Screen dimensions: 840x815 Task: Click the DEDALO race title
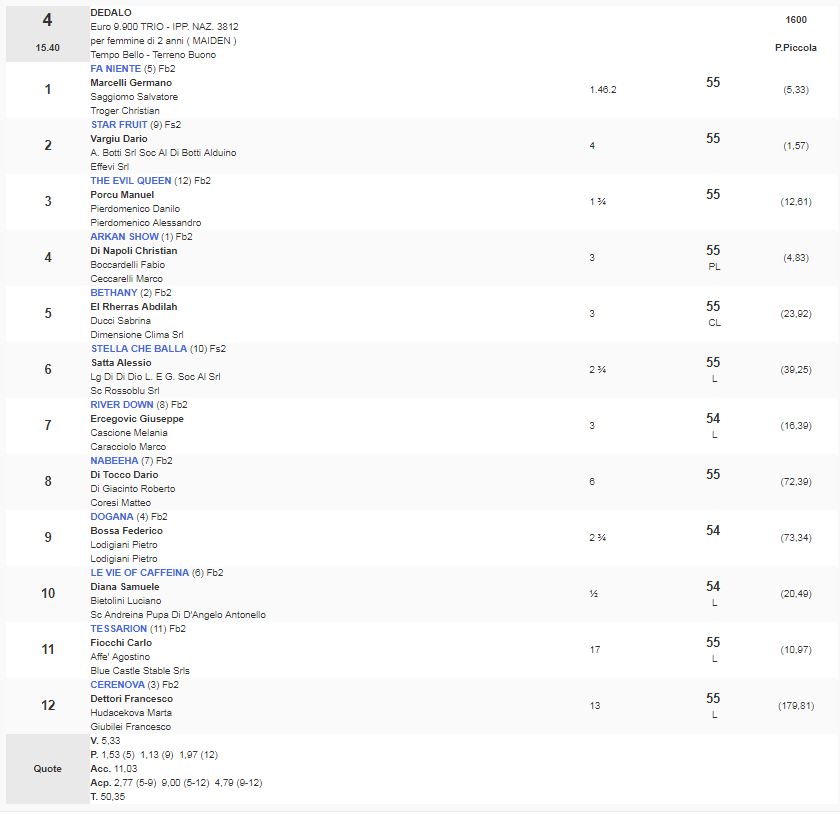(110, 13)
